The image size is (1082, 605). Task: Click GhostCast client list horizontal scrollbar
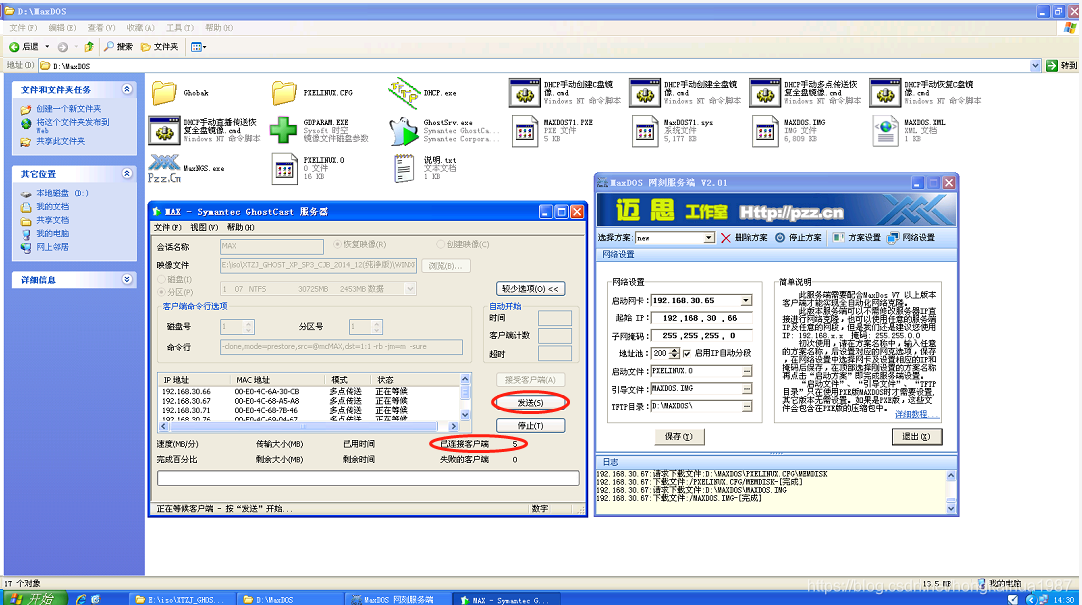tap(308, 426)
